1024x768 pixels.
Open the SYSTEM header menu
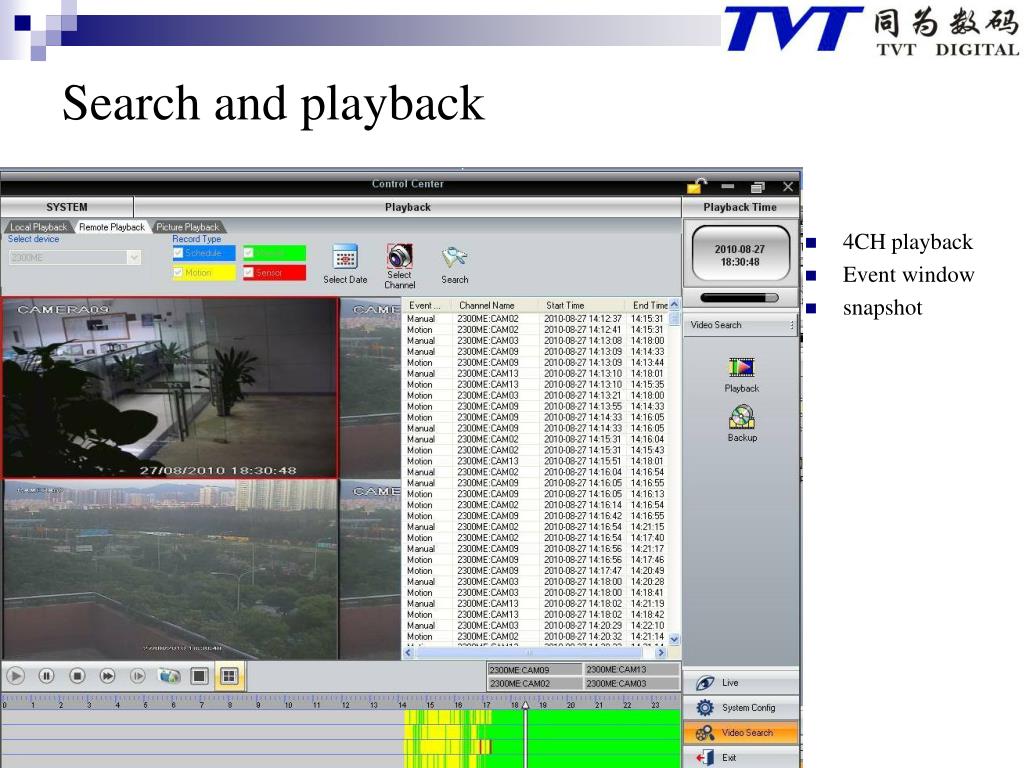click(x=67, y=207)
